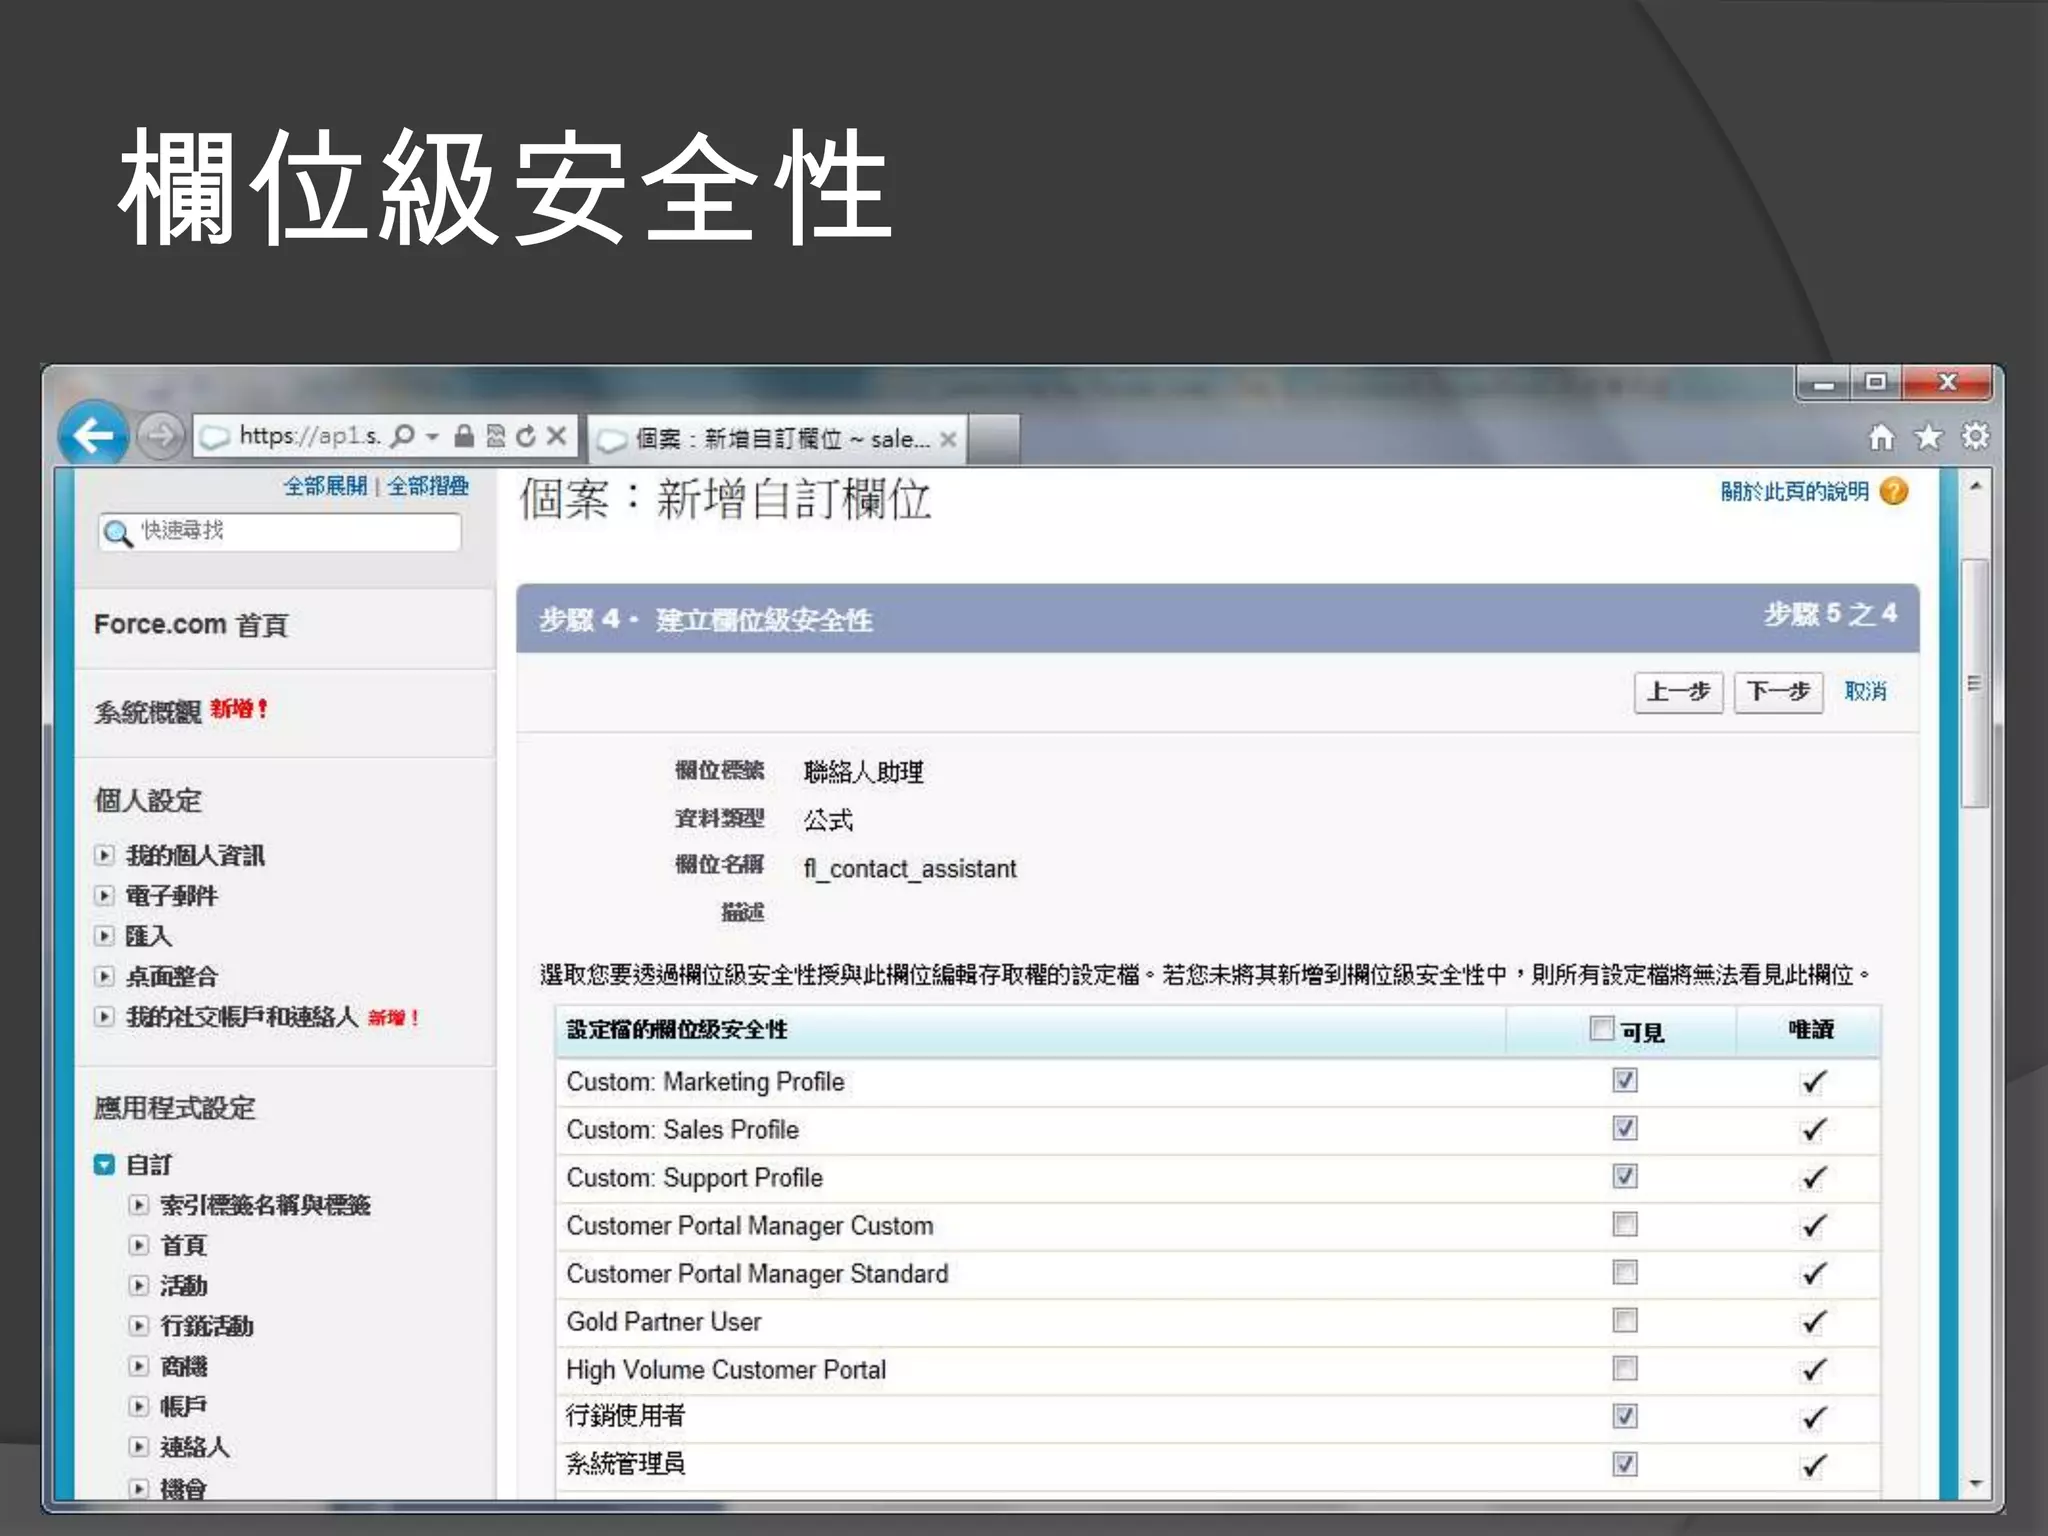The width and height of the screenshot is (2048, 1536).
Task: Open browser tools gear icon
Action: (x=1975, y=437)
